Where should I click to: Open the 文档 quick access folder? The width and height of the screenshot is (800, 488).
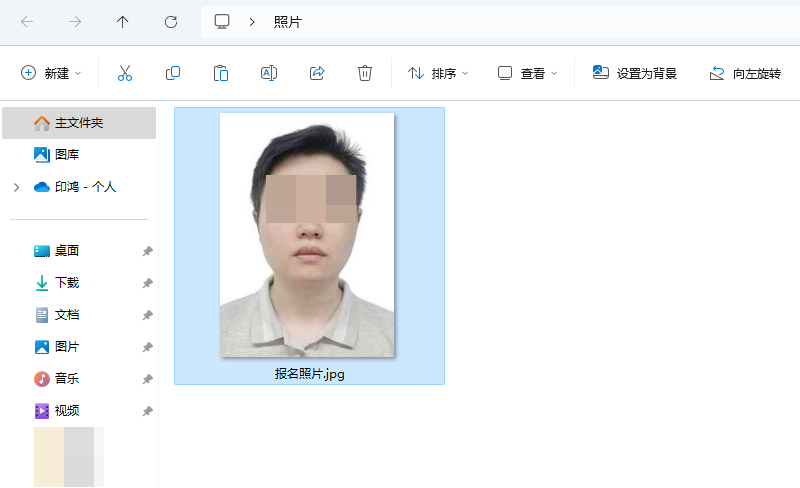coord(66,315)
